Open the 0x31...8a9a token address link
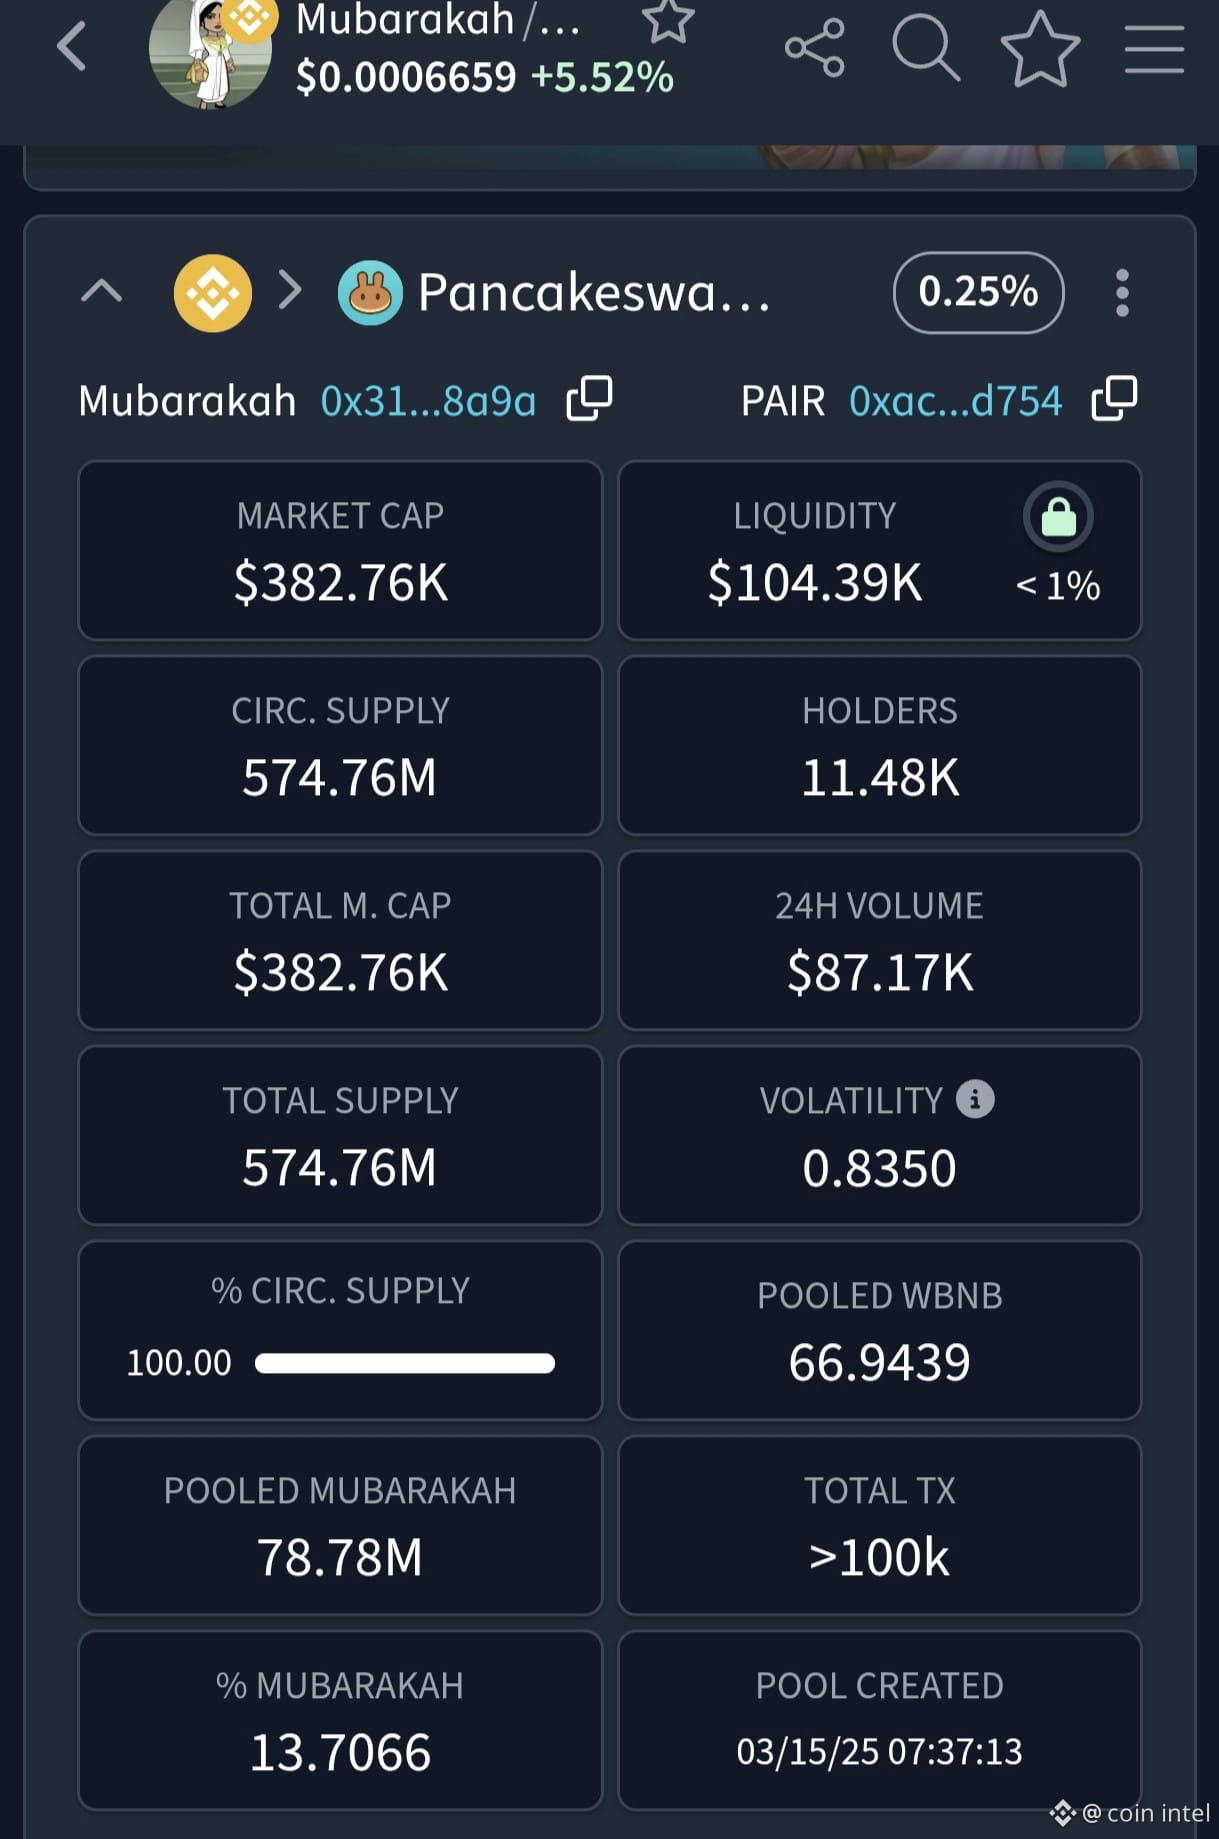Viewport: 1219px width, 1839px height. pyautogui.click(x=428, y=401)
